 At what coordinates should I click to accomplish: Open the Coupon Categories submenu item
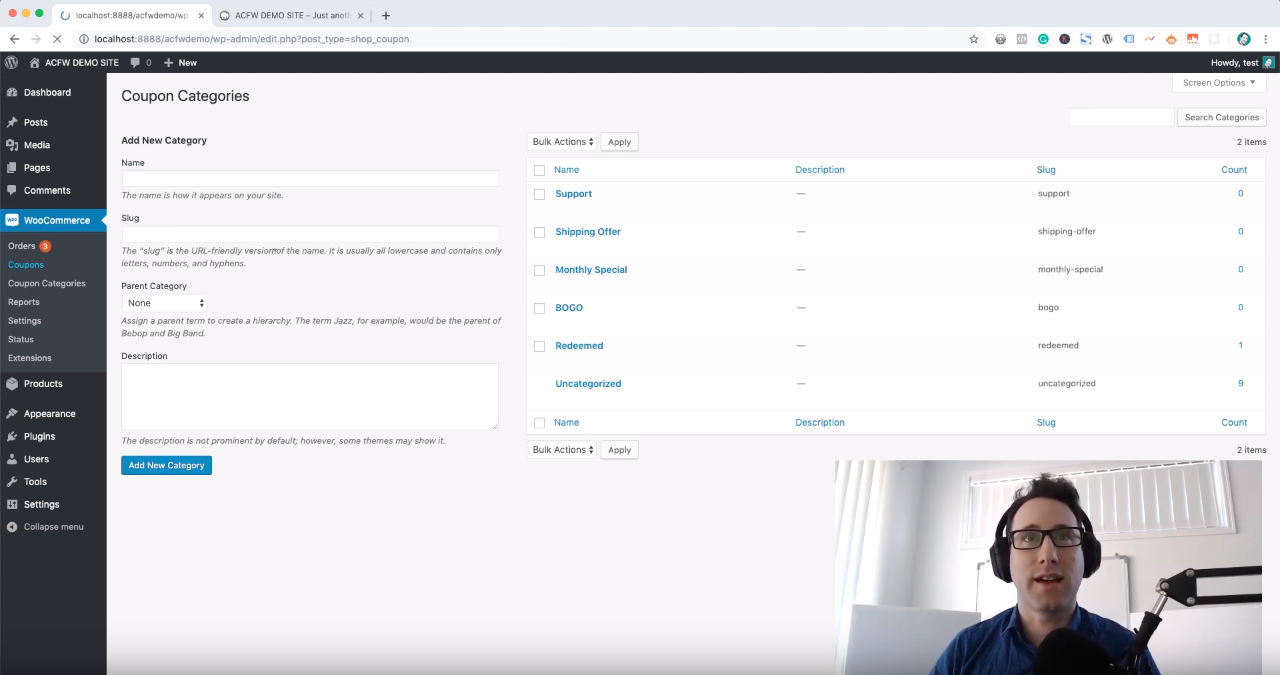click(47, 283)
